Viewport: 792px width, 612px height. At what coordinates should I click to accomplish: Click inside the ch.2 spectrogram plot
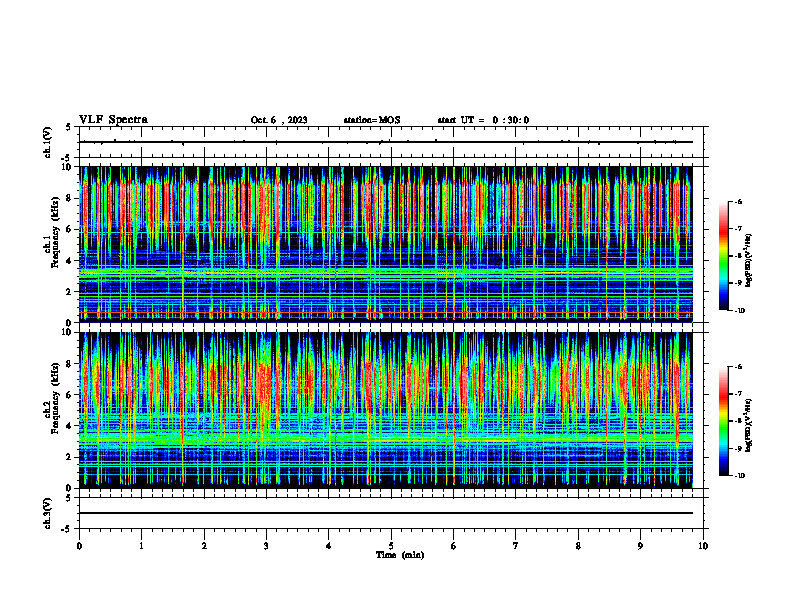[x=385, y=410]
